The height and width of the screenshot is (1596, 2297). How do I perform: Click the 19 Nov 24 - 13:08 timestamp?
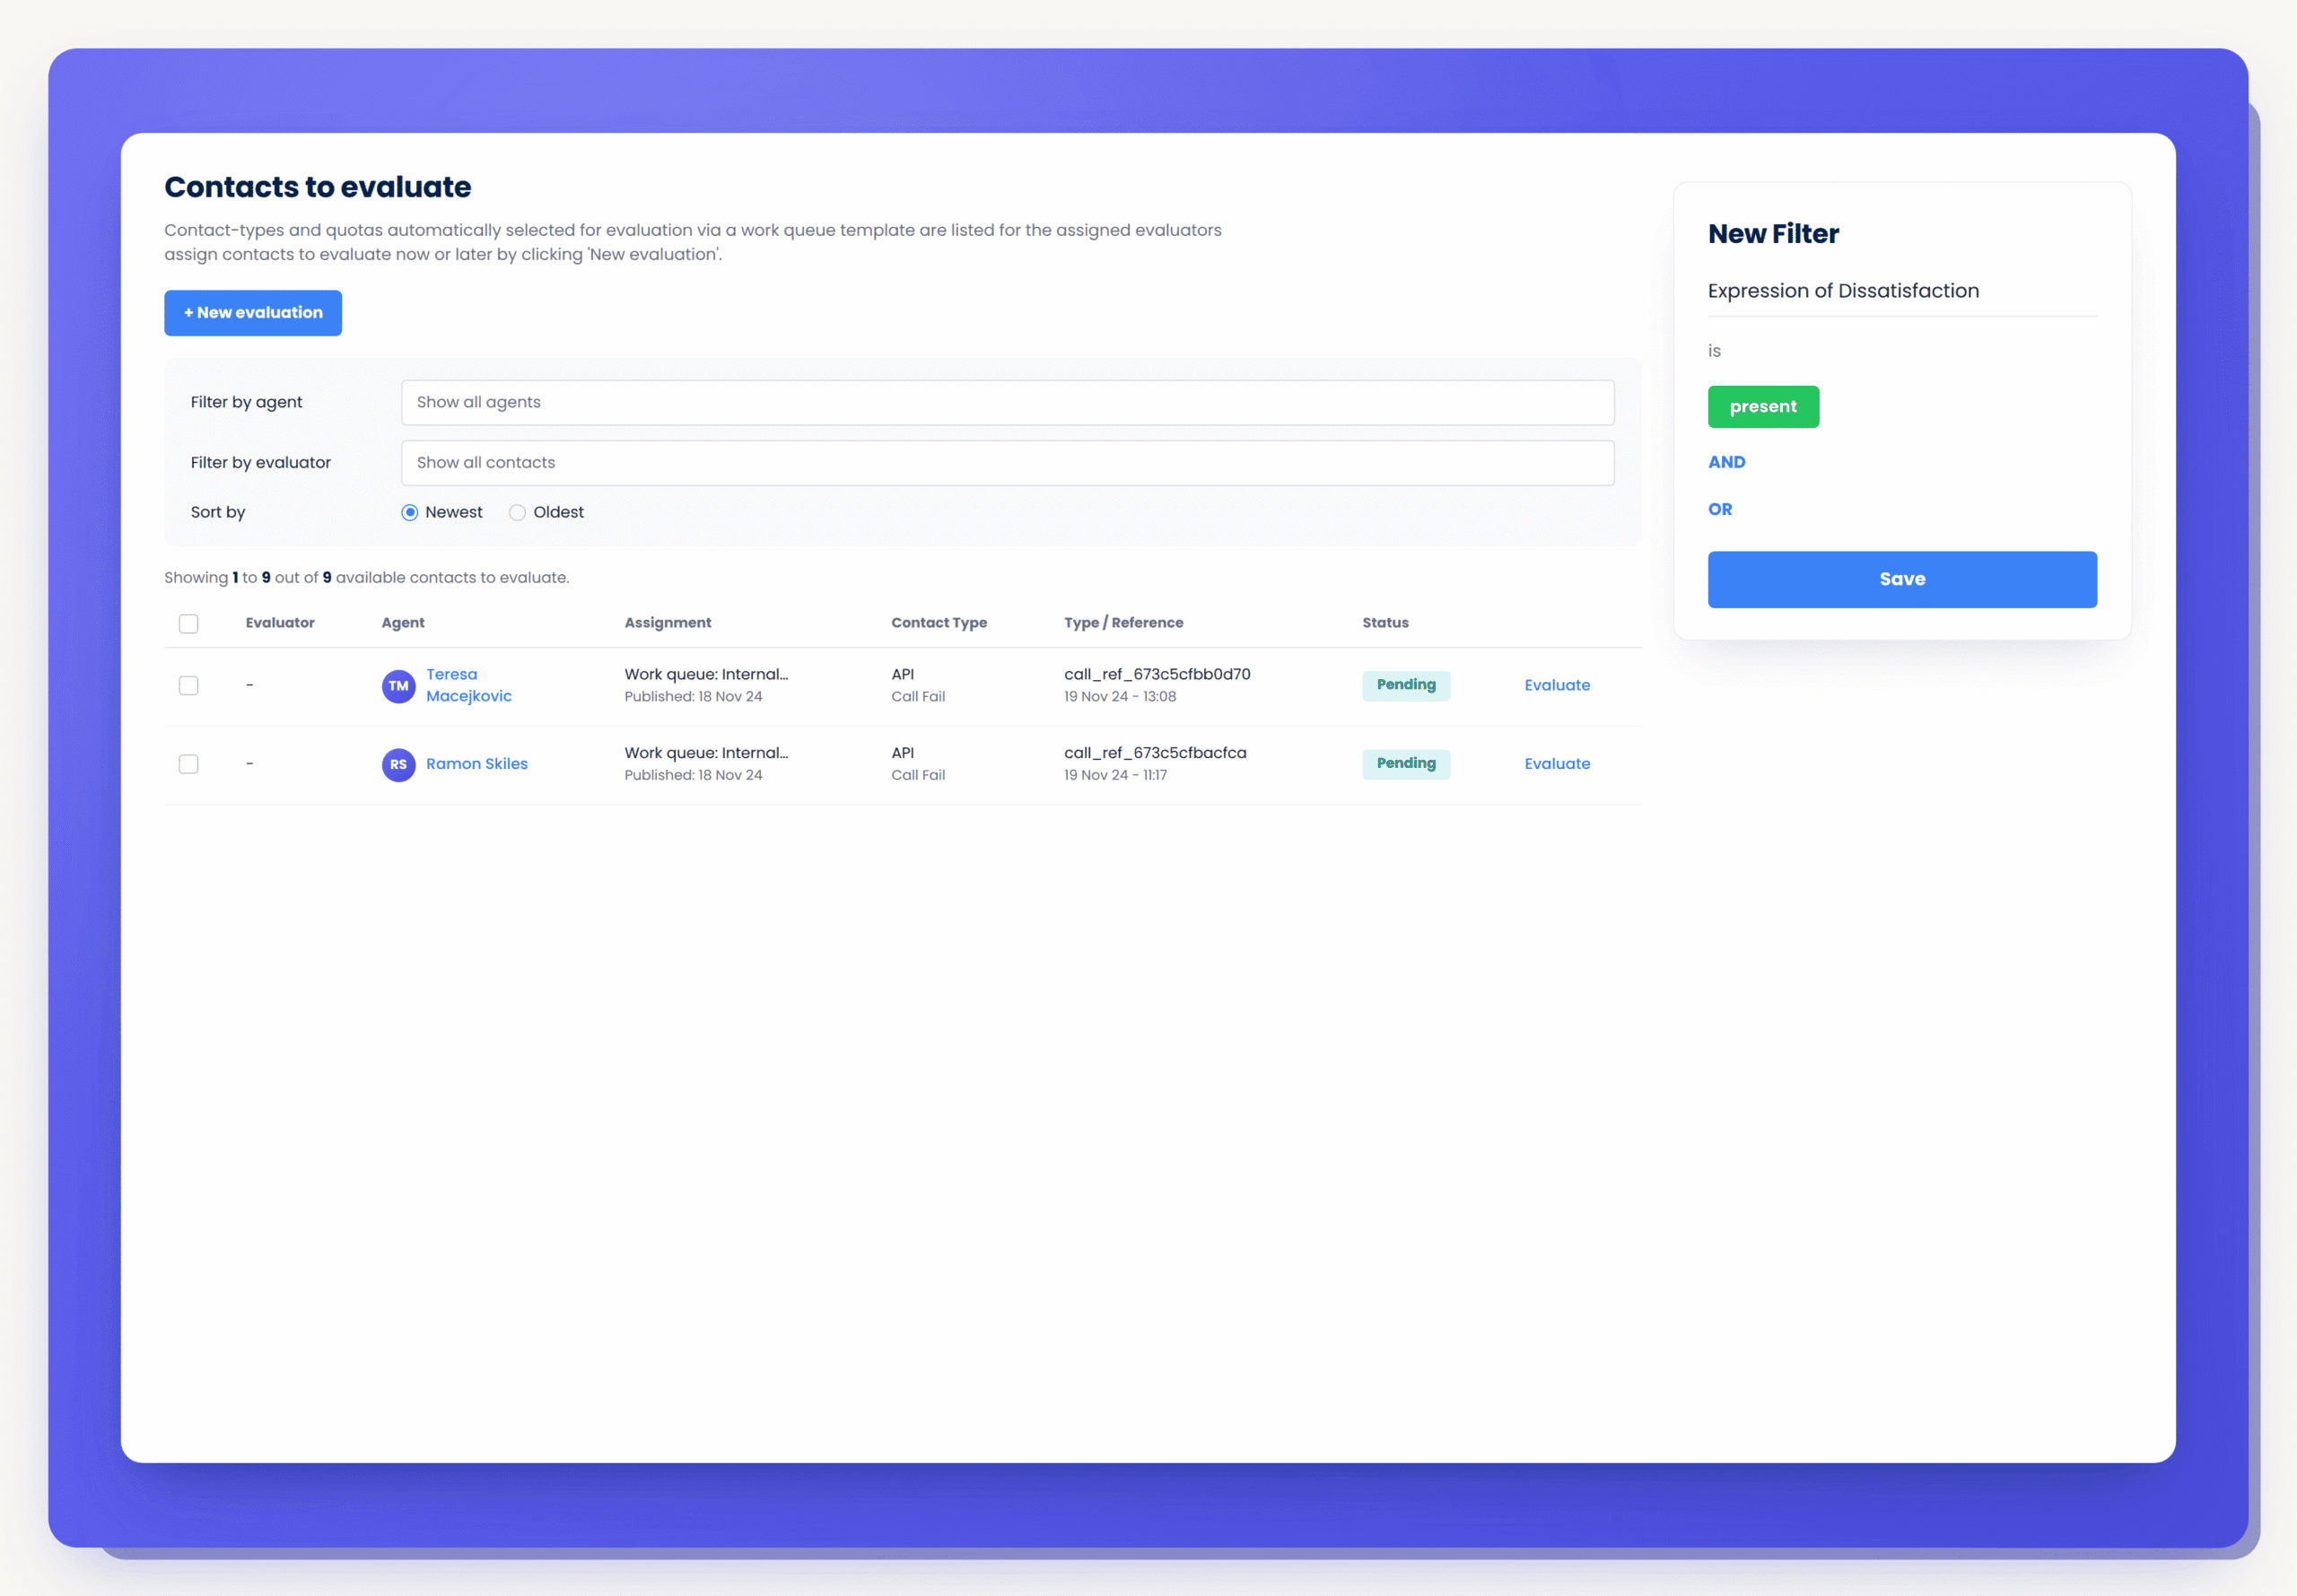point(1120,697)
